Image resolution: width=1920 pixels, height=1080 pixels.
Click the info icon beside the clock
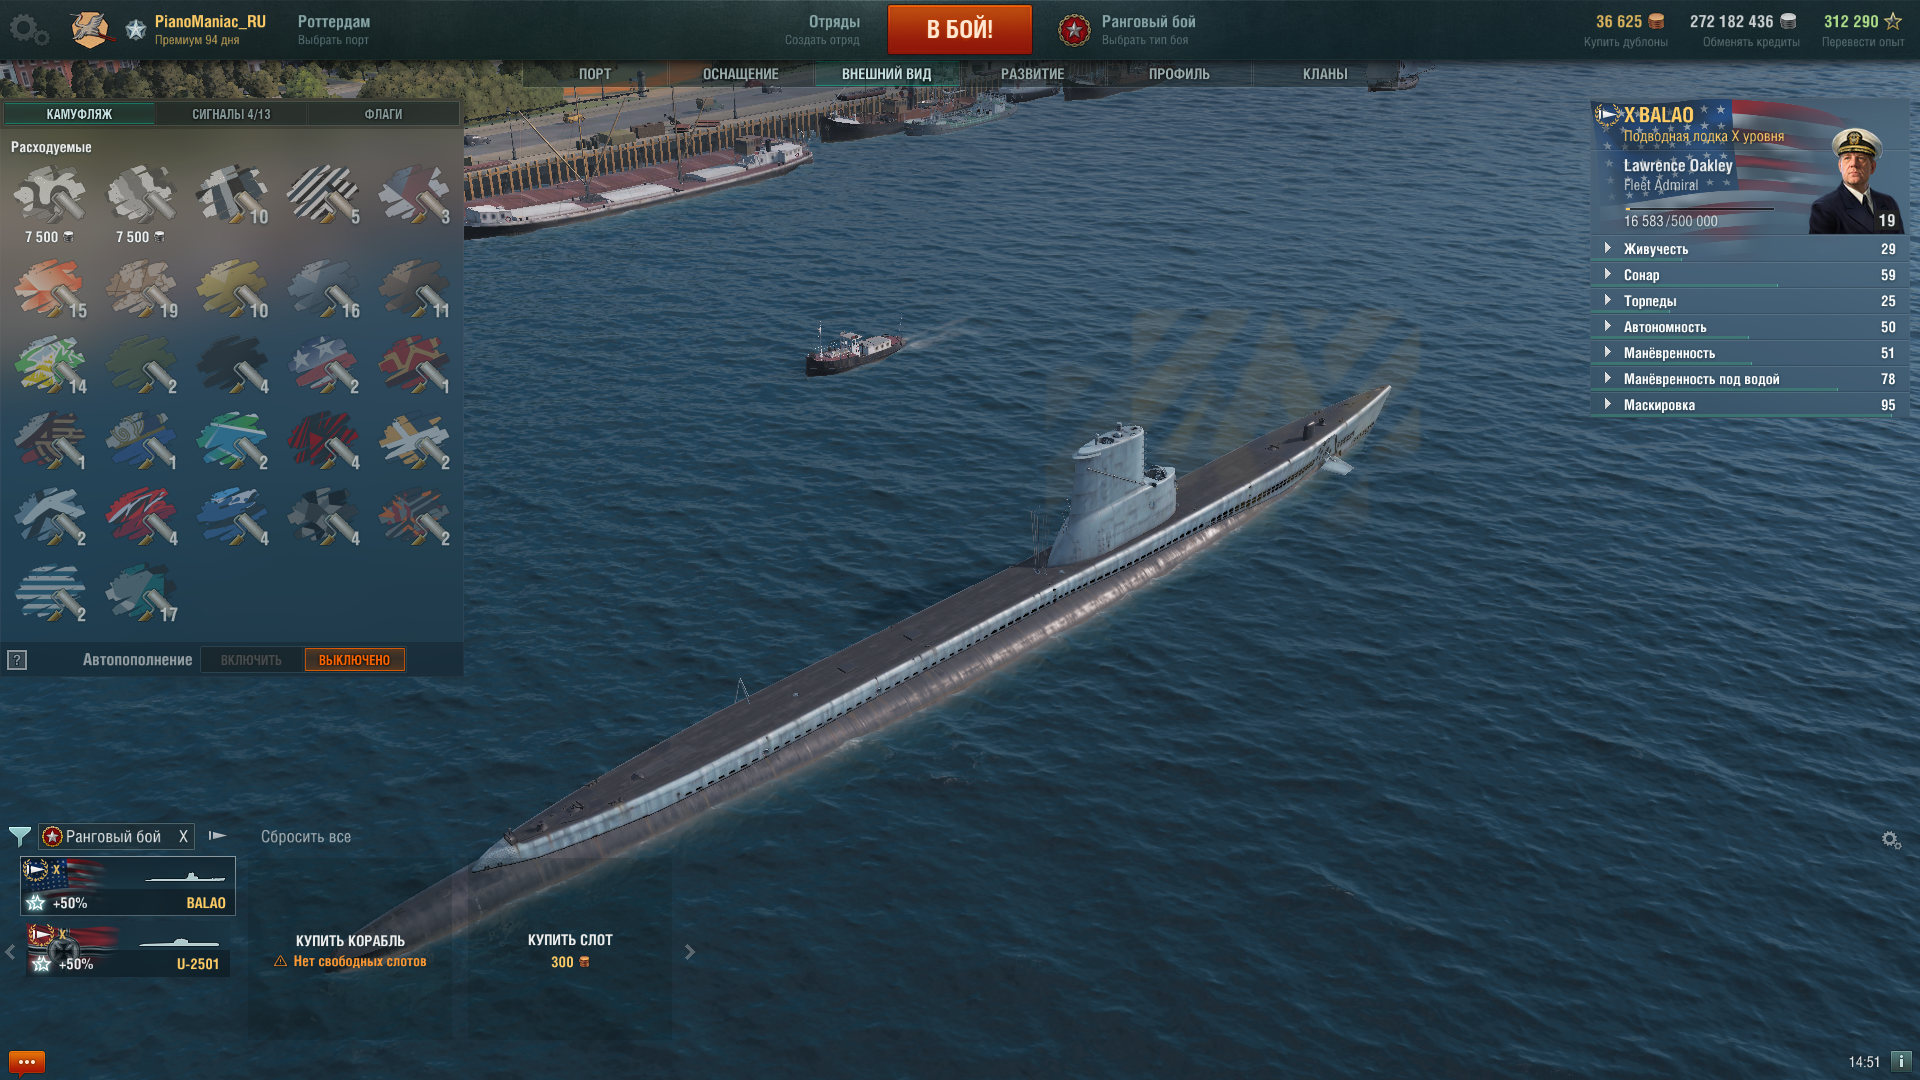click(1901, 1061)
